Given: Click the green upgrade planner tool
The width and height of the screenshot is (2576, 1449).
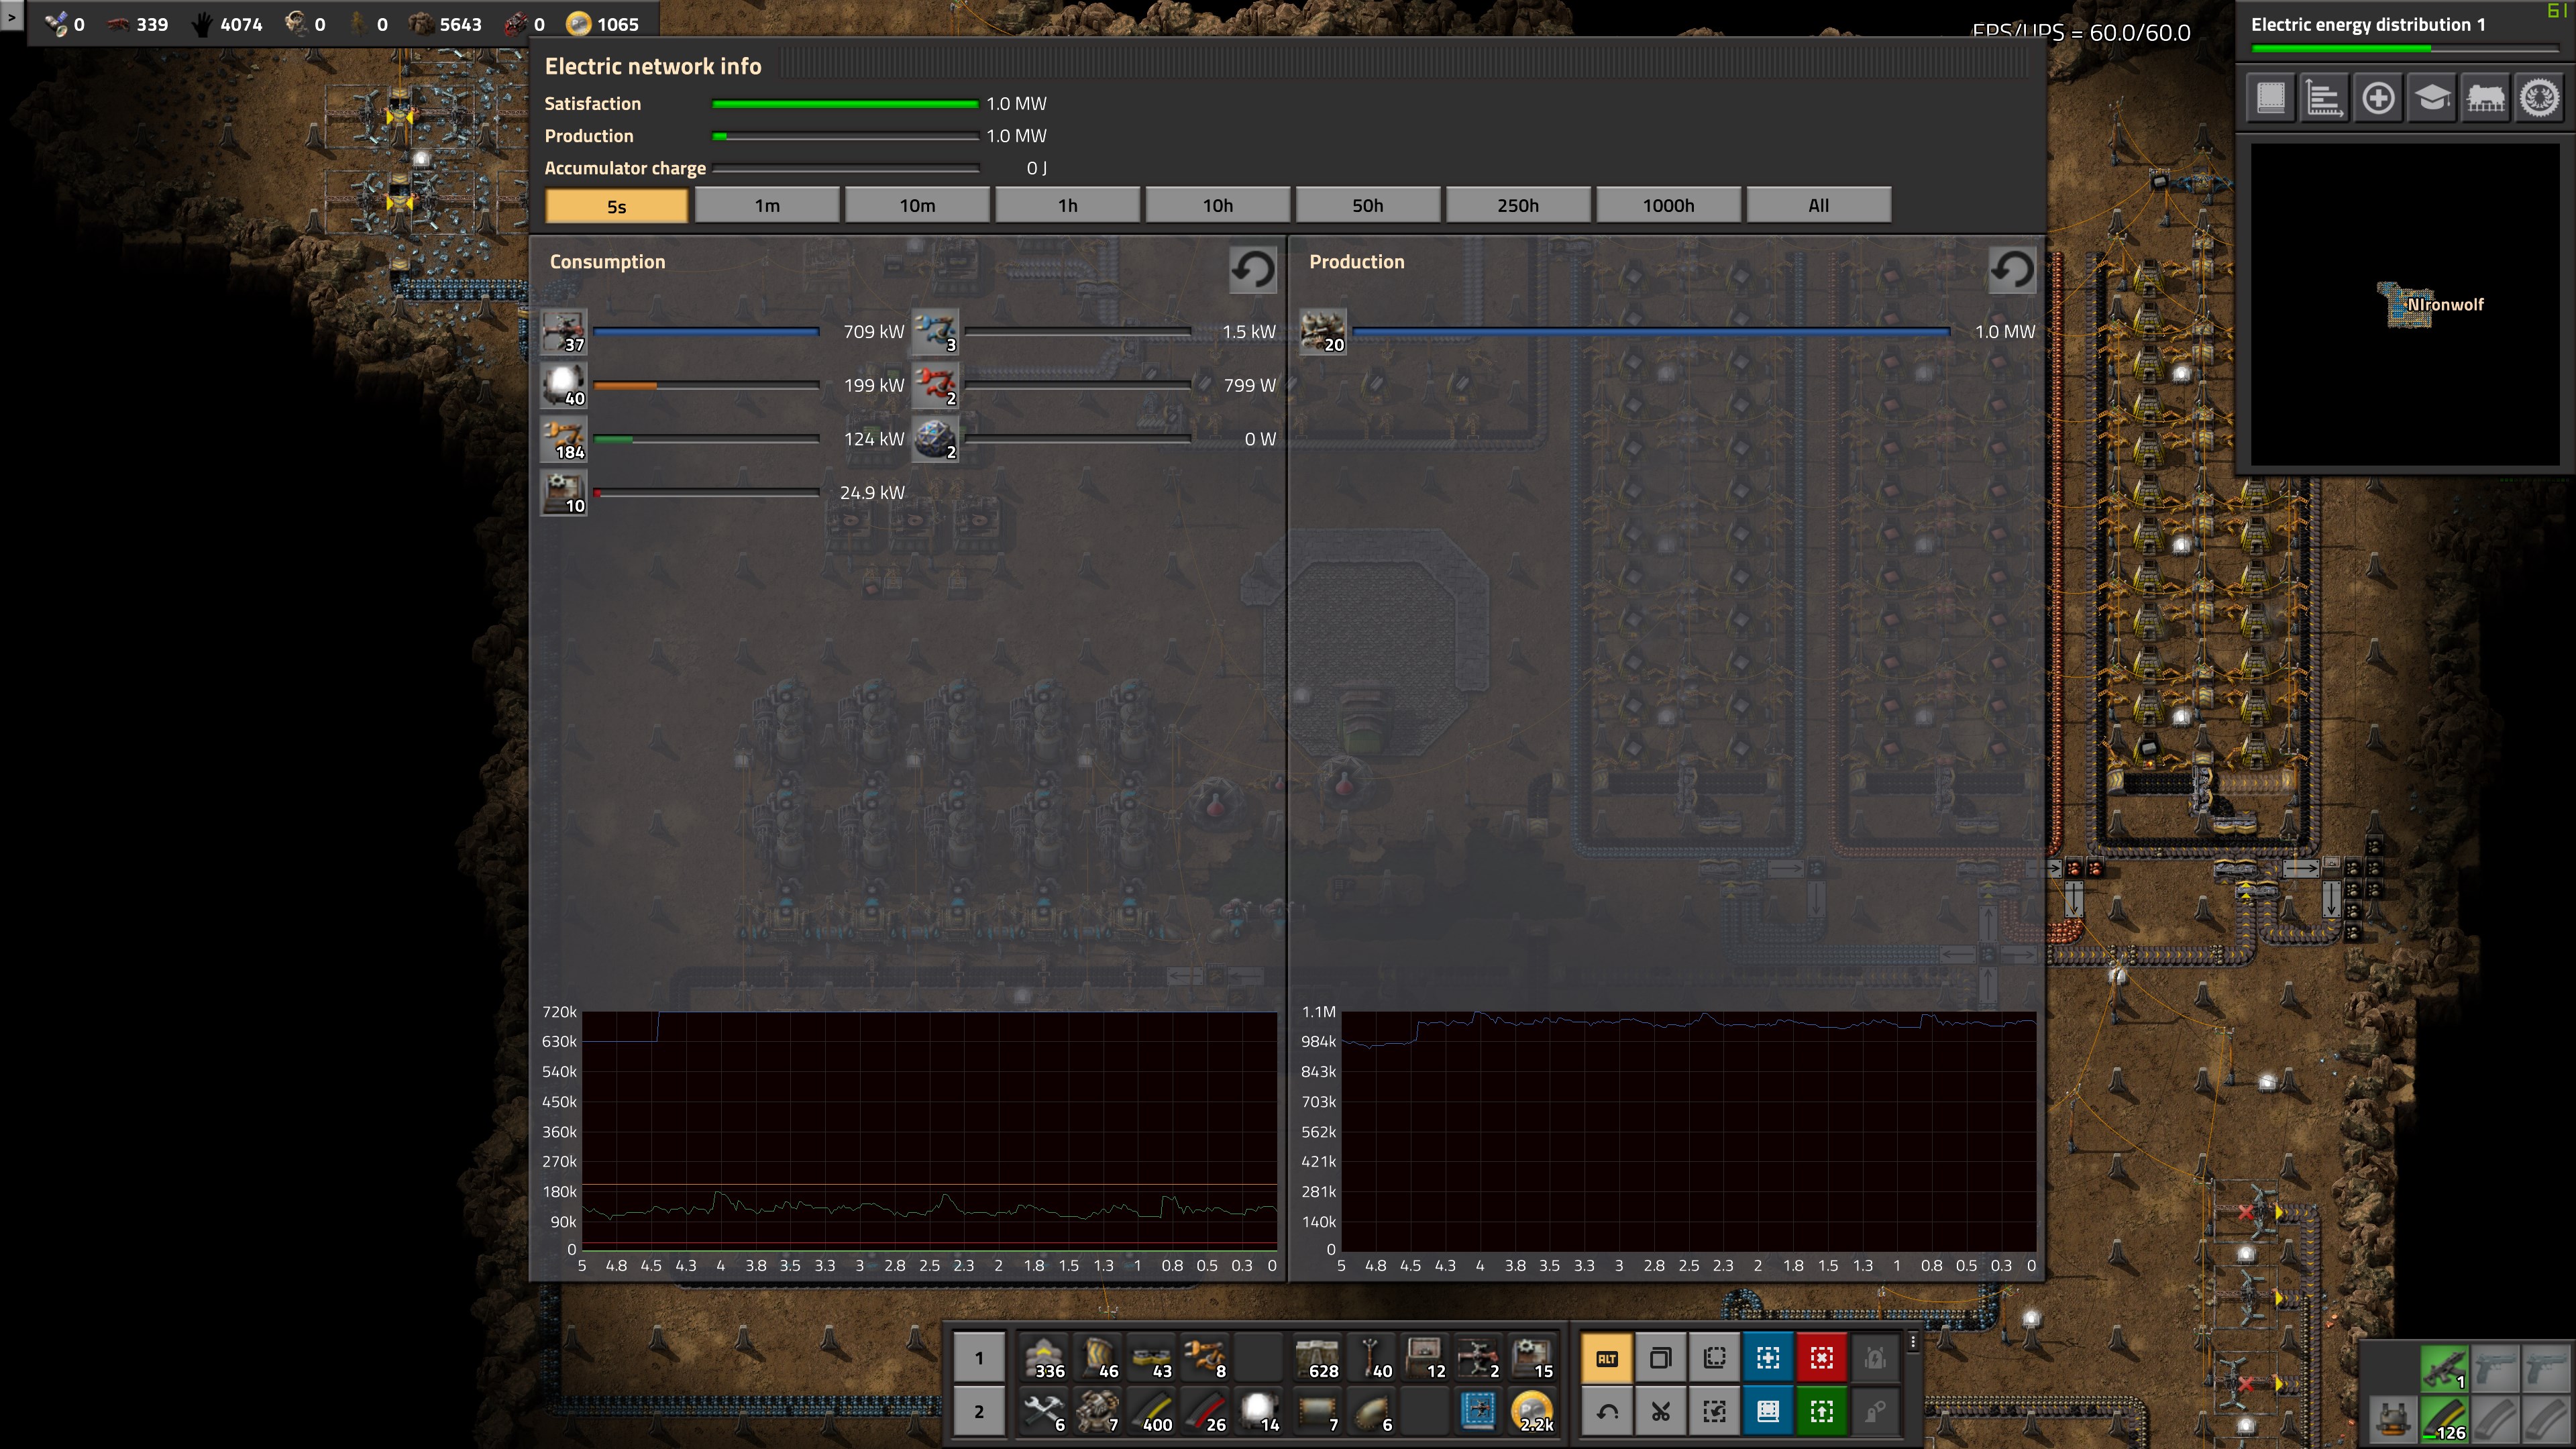Looking at the screenshot, I should [1822, 1412].
